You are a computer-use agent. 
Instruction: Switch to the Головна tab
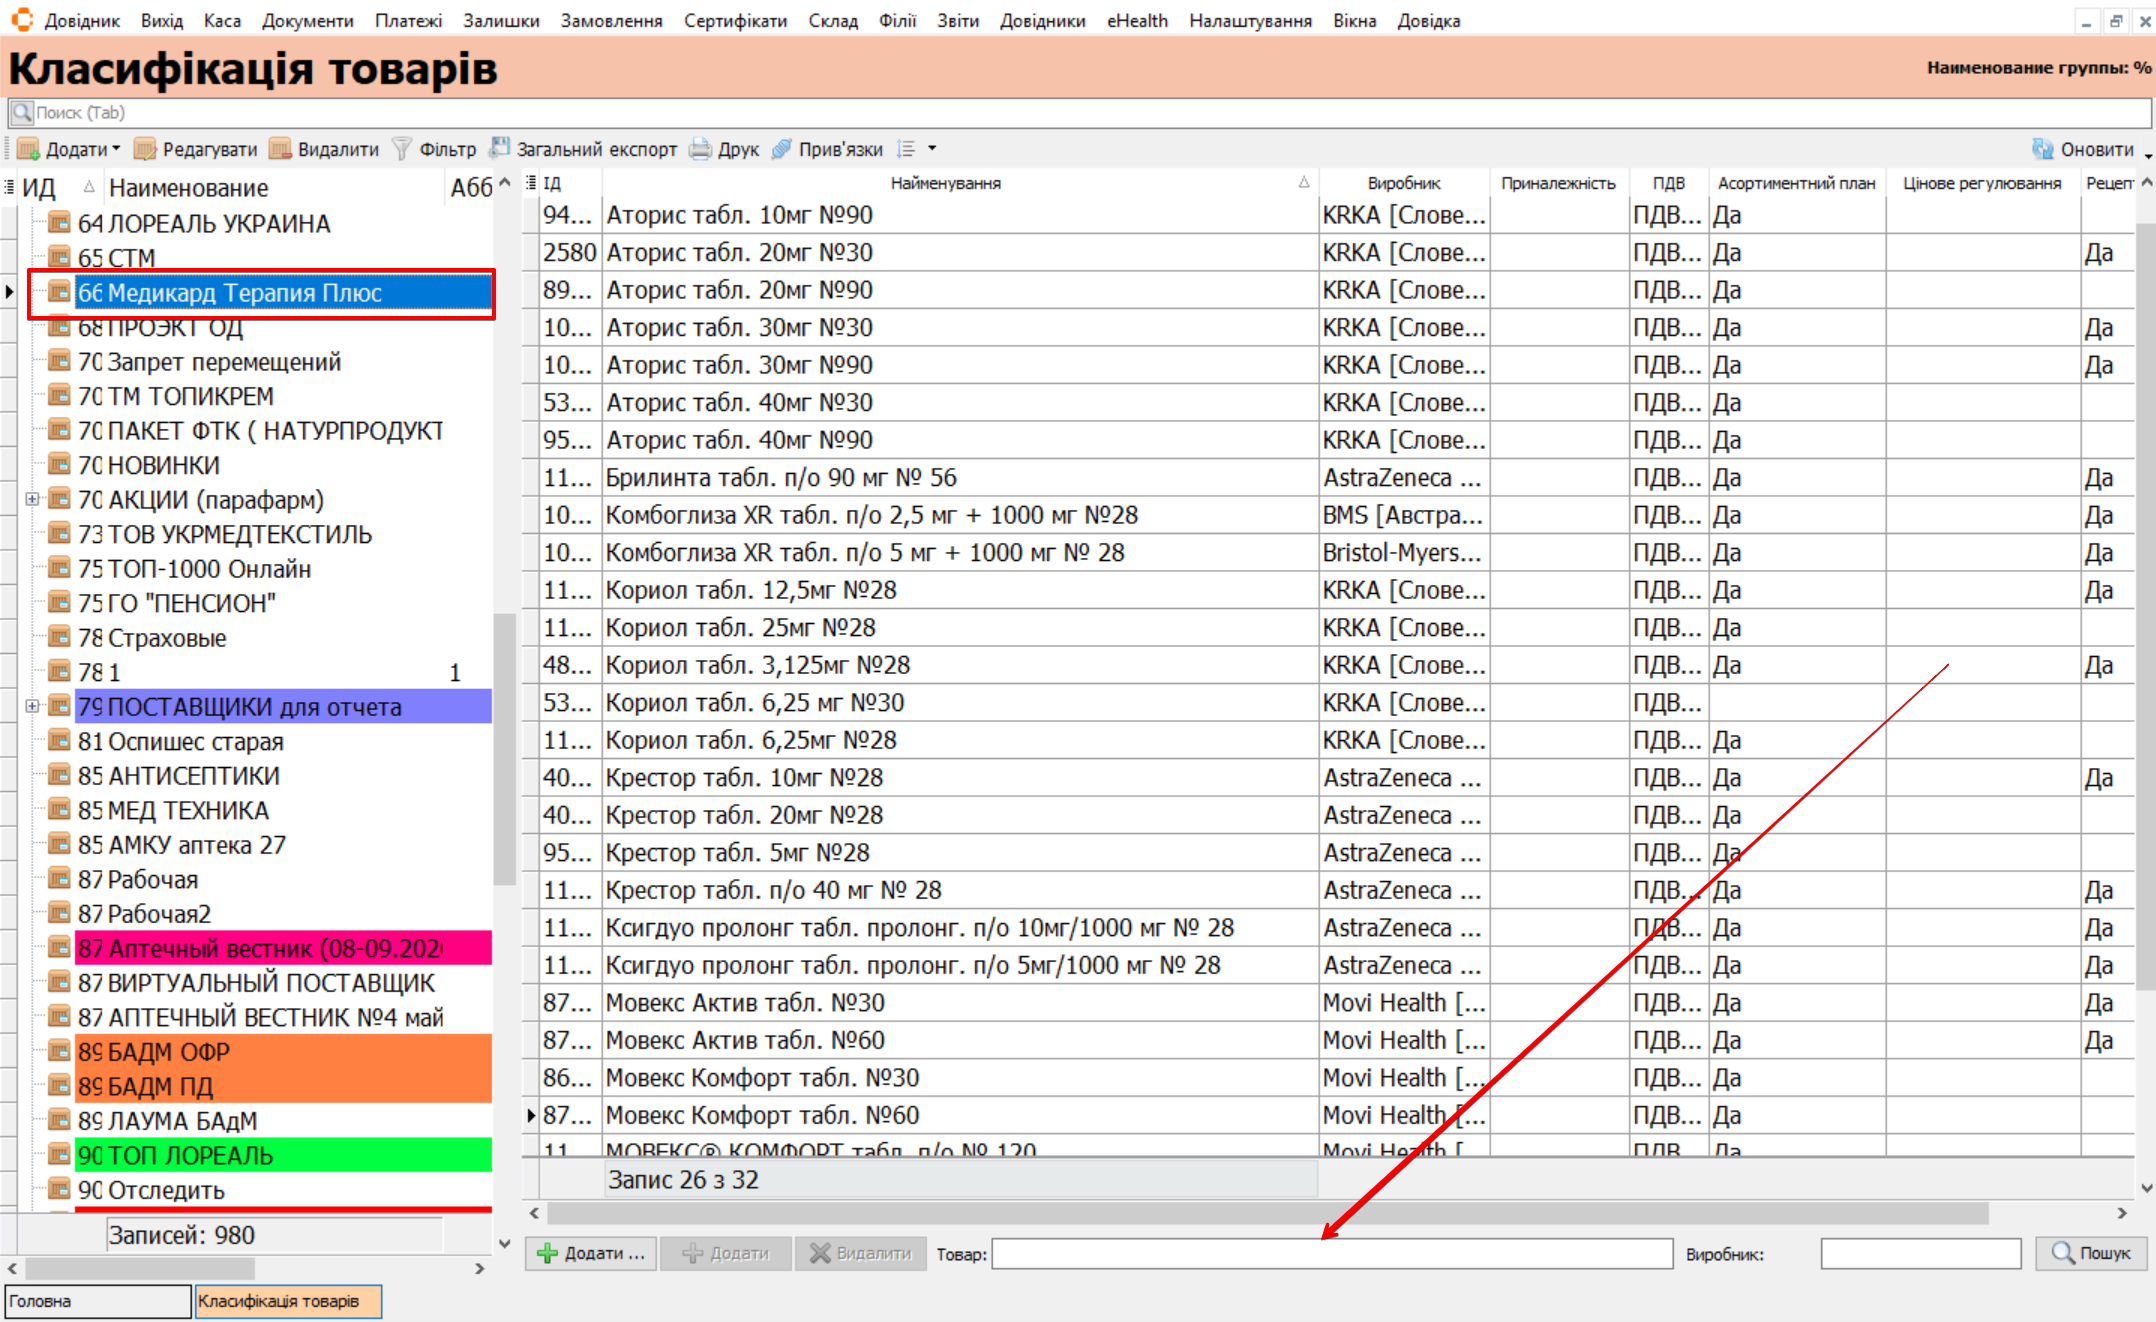coord(97,1301)
